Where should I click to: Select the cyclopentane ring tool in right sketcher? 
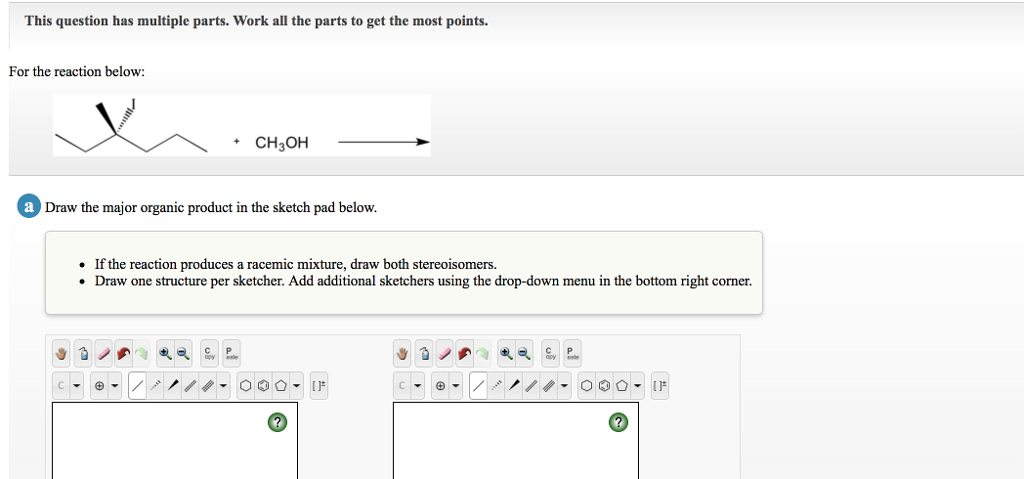click(x=621, y=386)
